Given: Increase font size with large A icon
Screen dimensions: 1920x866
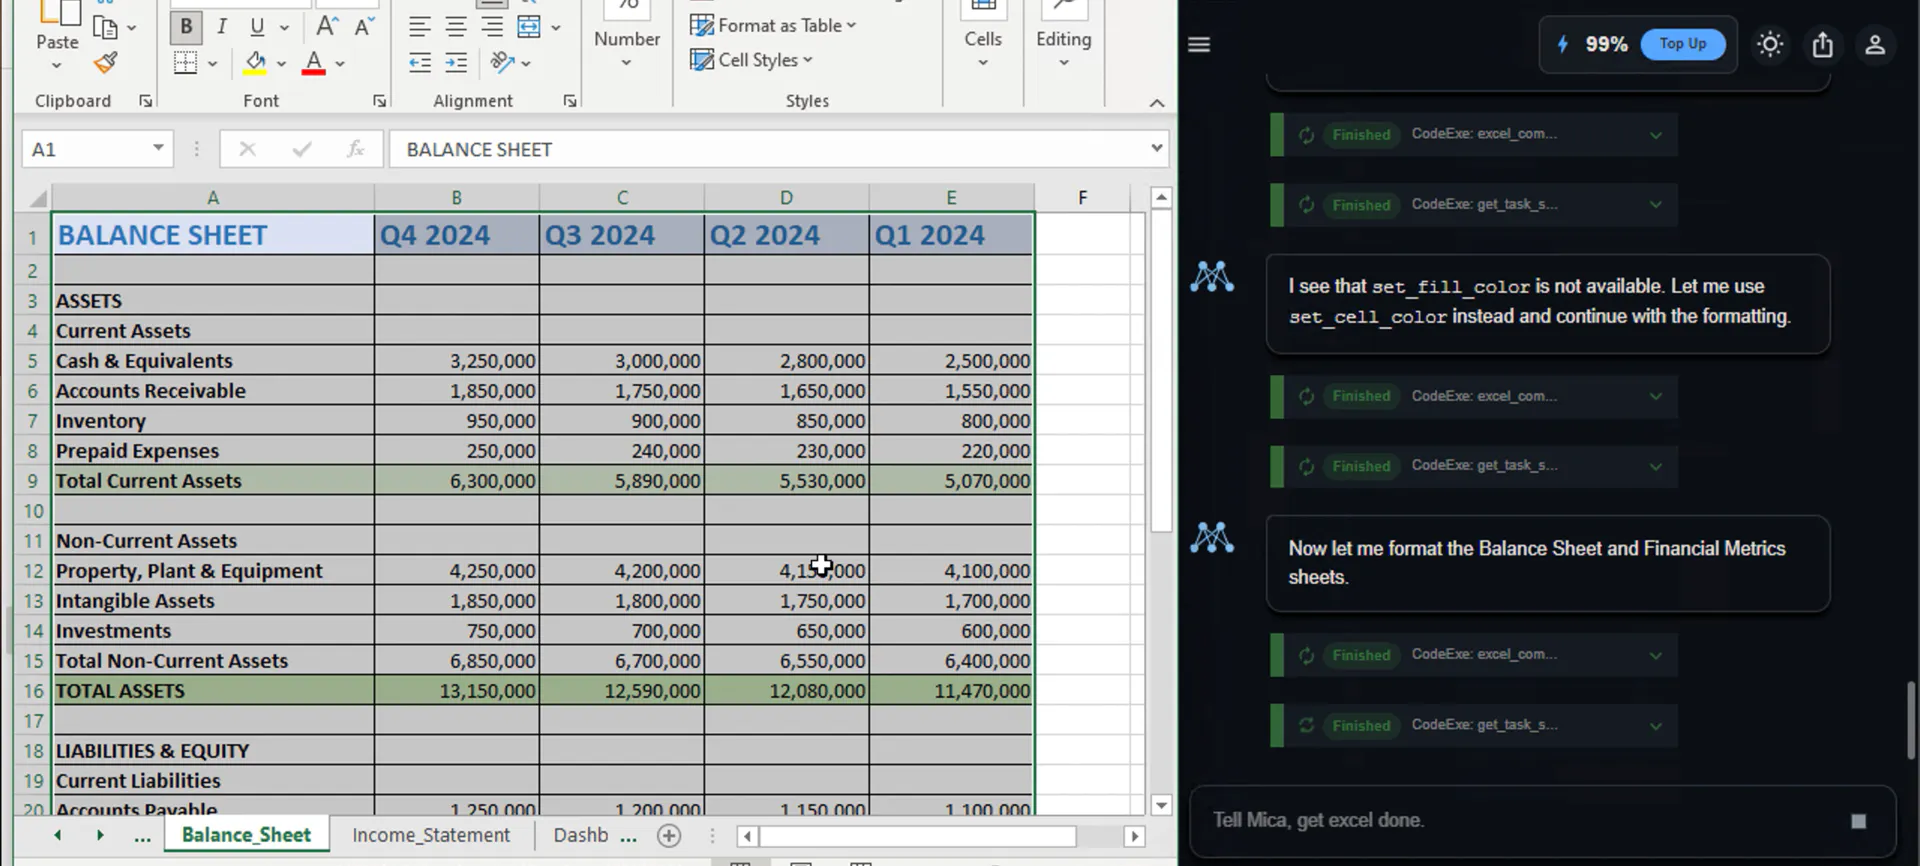Looking at the screenshot, I should click(327, 27).
